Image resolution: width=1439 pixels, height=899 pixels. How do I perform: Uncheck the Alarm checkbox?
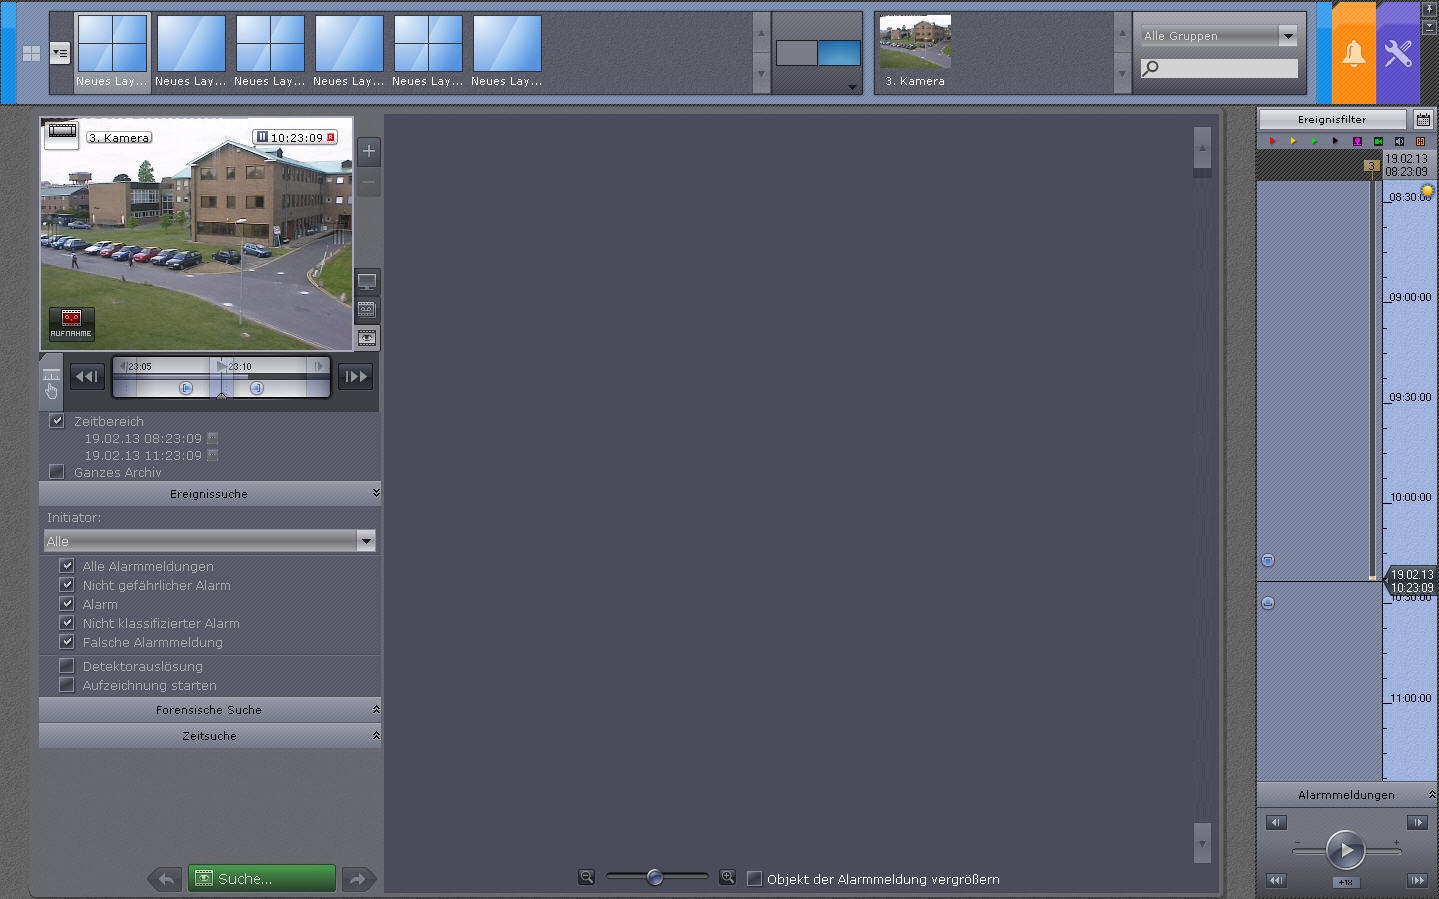point(67,604)
